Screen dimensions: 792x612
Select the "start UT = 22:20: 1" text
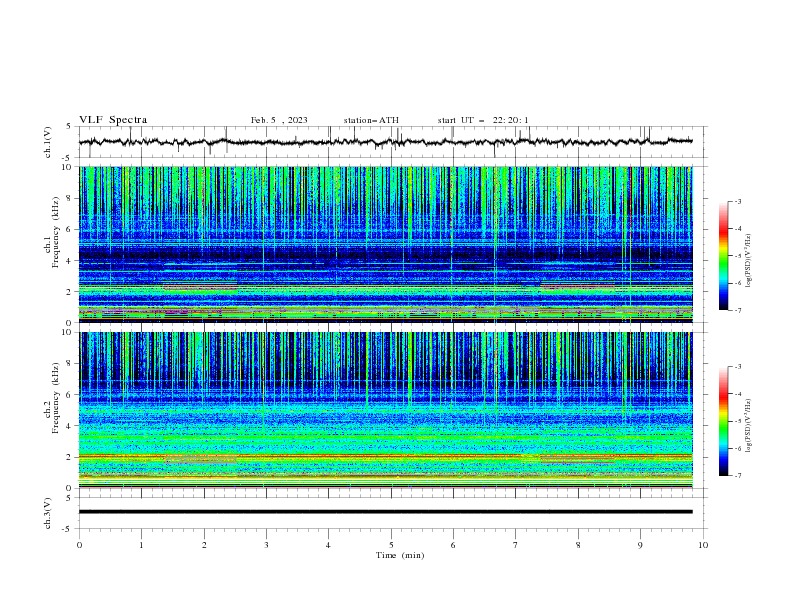click(483, 120)
